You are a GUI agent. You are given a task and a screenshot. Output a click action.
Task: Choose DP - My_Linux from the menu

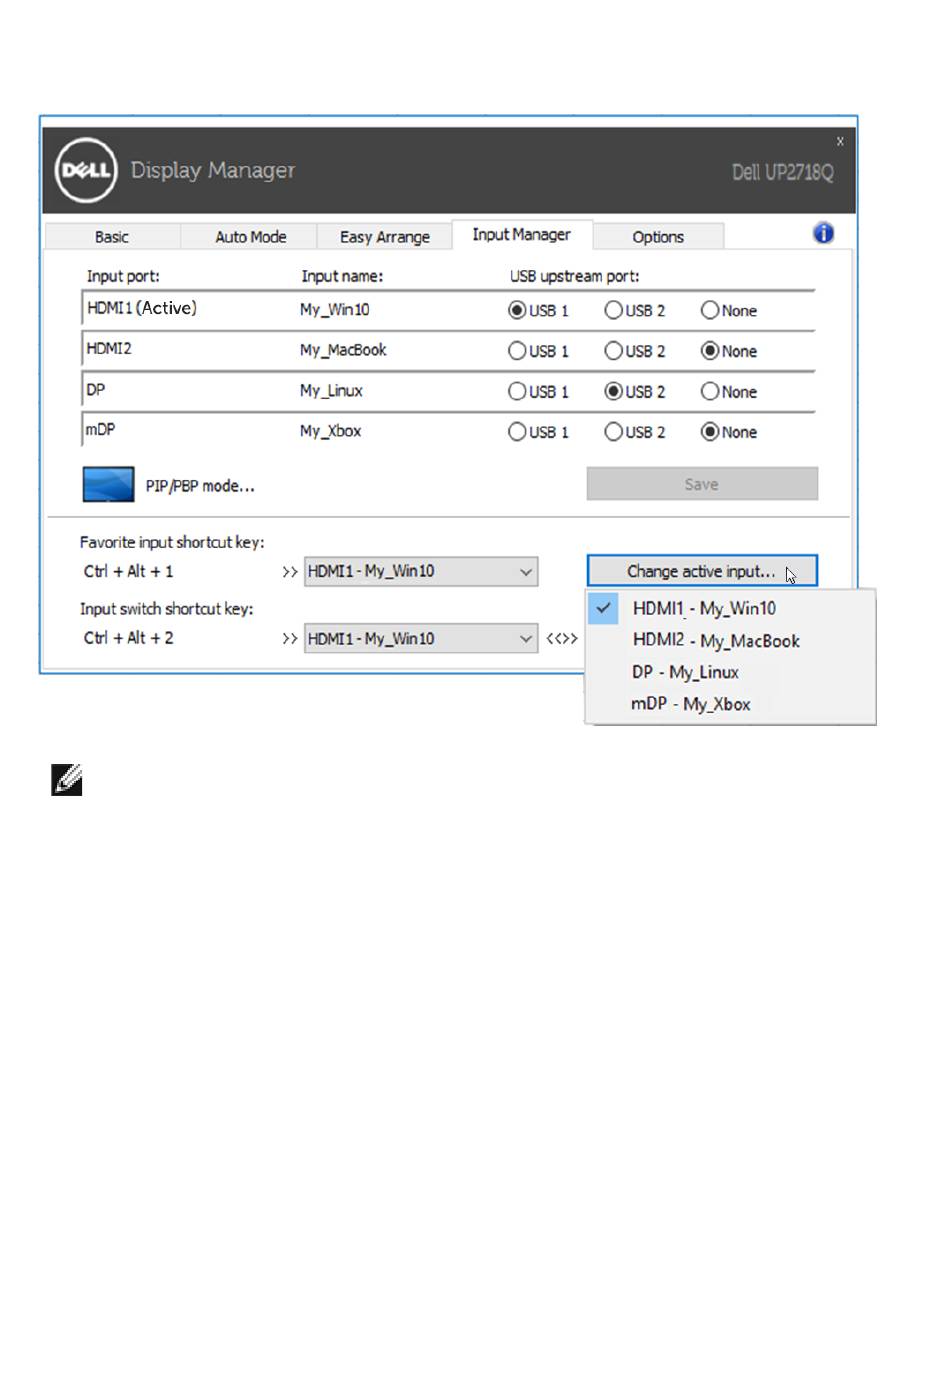[730, 672]
